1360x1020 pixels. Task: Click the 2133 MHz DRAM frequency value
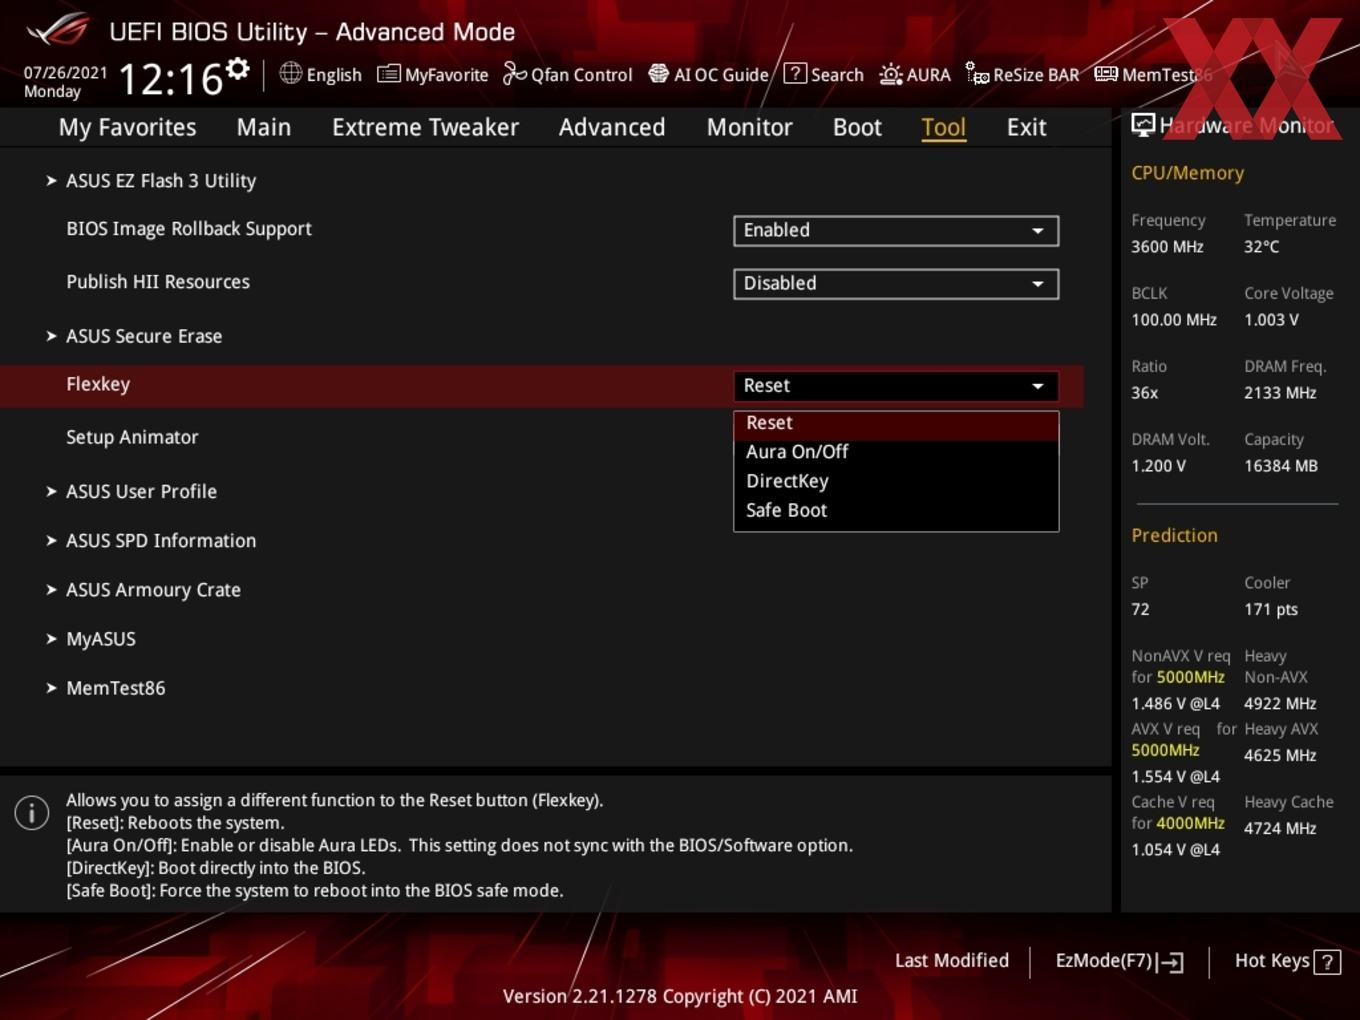[x=1280, y=393]
